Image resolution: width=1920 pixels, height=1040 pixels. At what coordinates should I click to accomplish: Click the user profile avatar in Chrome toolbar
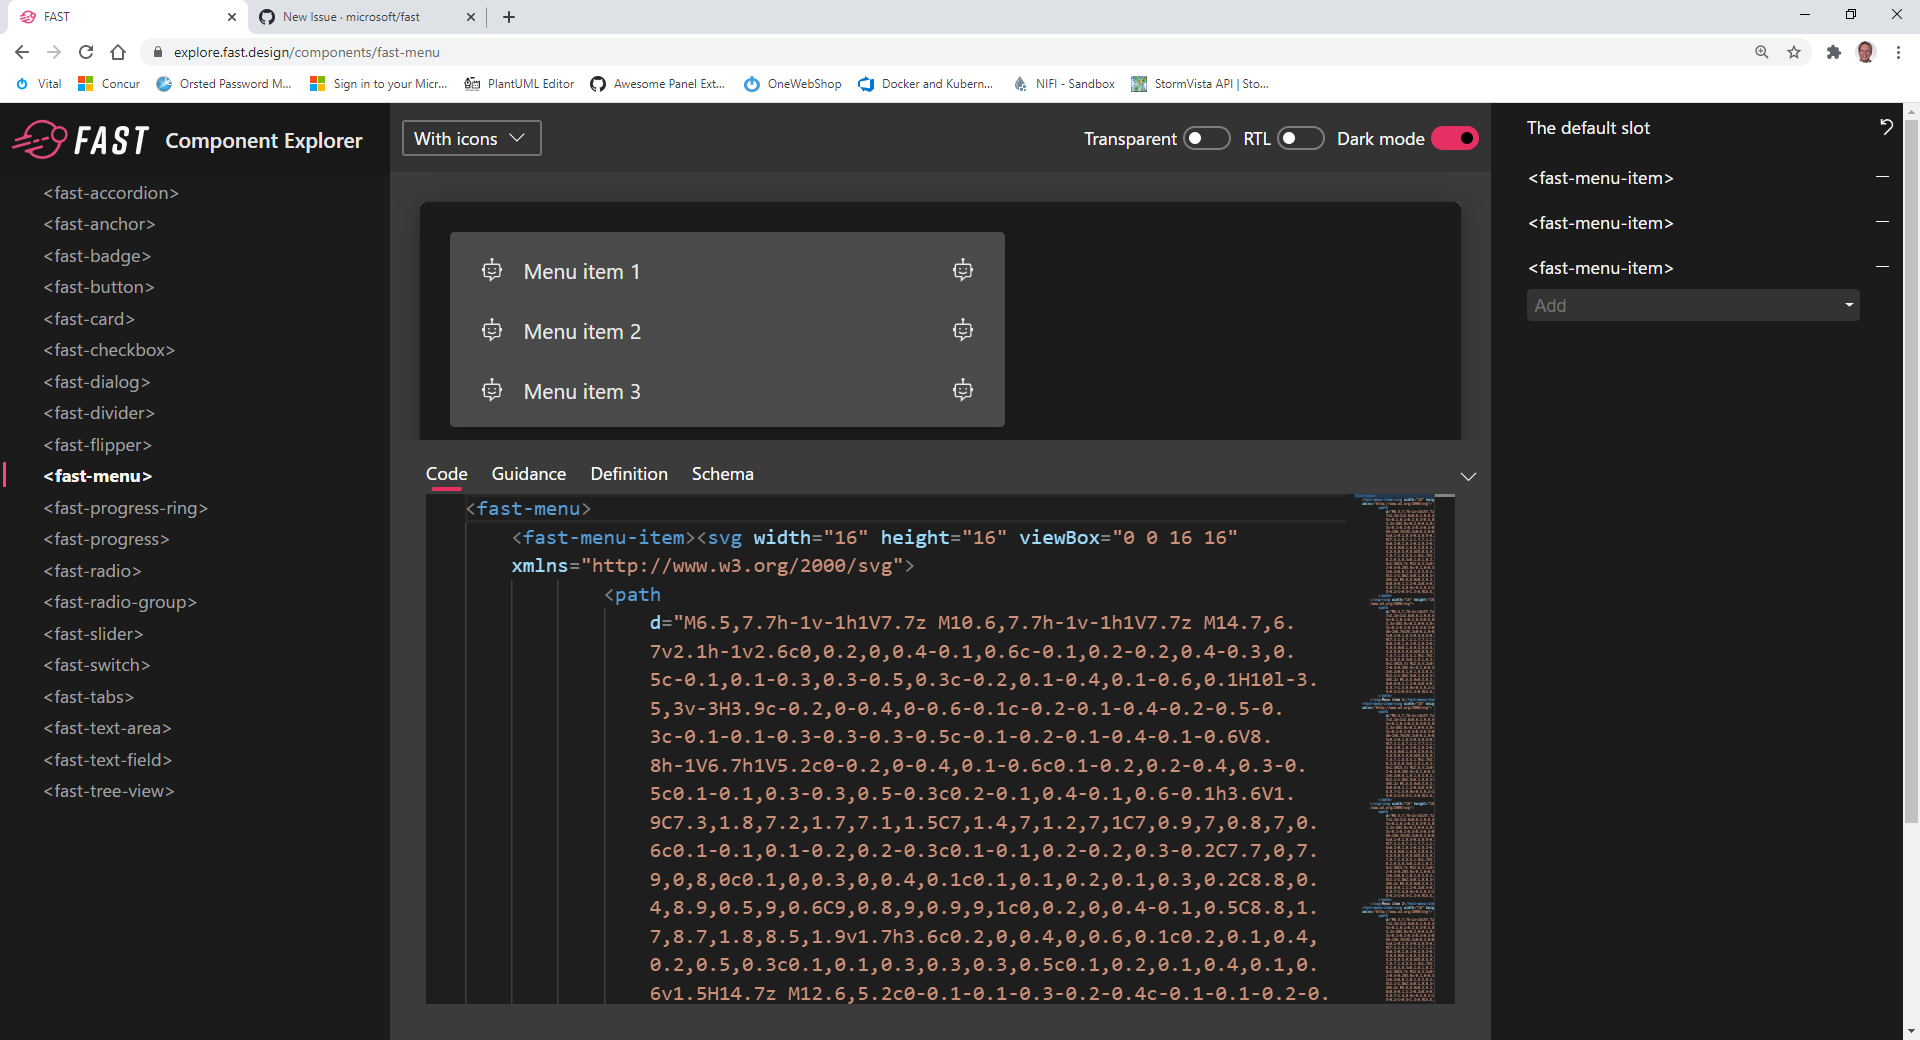point(1866,52)
